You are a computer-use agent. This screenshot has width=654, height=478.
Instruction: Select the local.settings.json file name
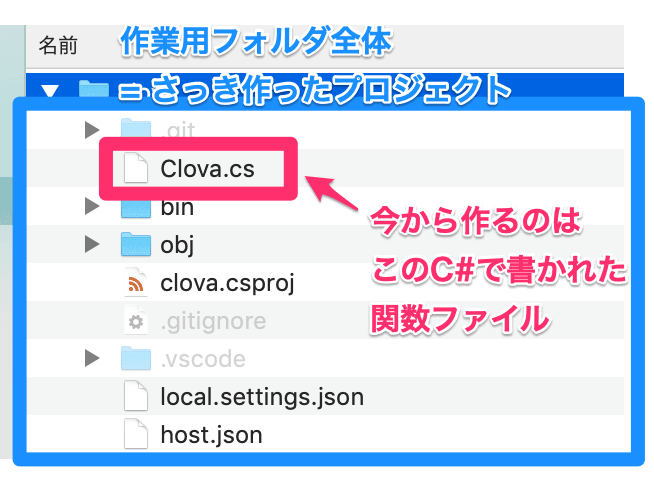[x=261, y=397]
